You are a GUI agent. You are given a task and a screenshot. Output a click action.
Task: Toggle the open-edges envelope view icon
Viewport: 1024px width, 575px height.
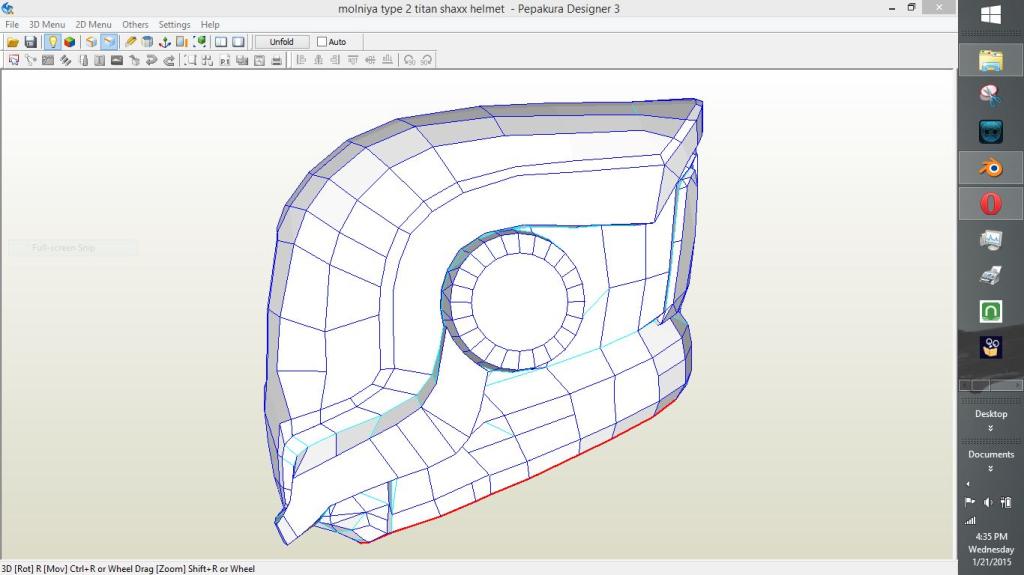108,42
